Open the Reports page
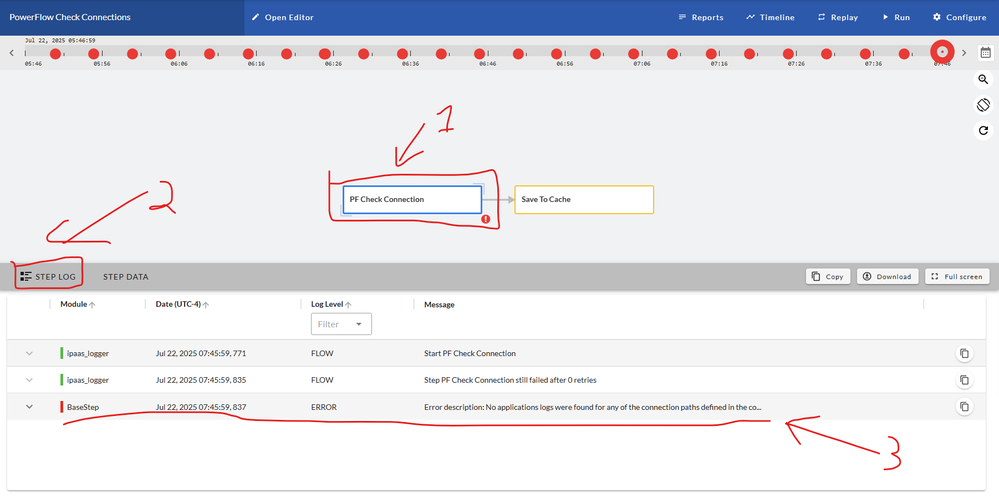 (701, 17)
